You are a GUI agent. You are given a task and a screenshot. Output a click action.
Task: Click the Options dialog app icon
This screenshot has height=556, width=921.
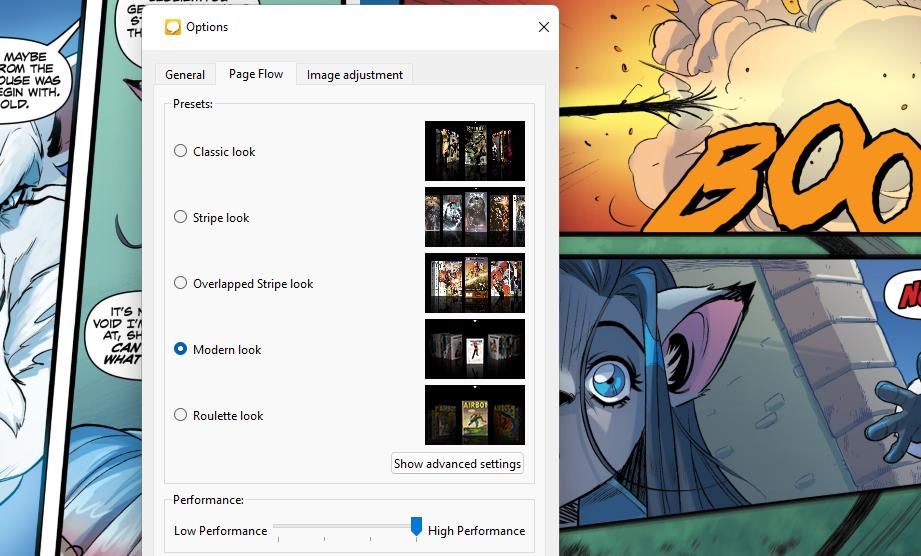pos(173,27)
